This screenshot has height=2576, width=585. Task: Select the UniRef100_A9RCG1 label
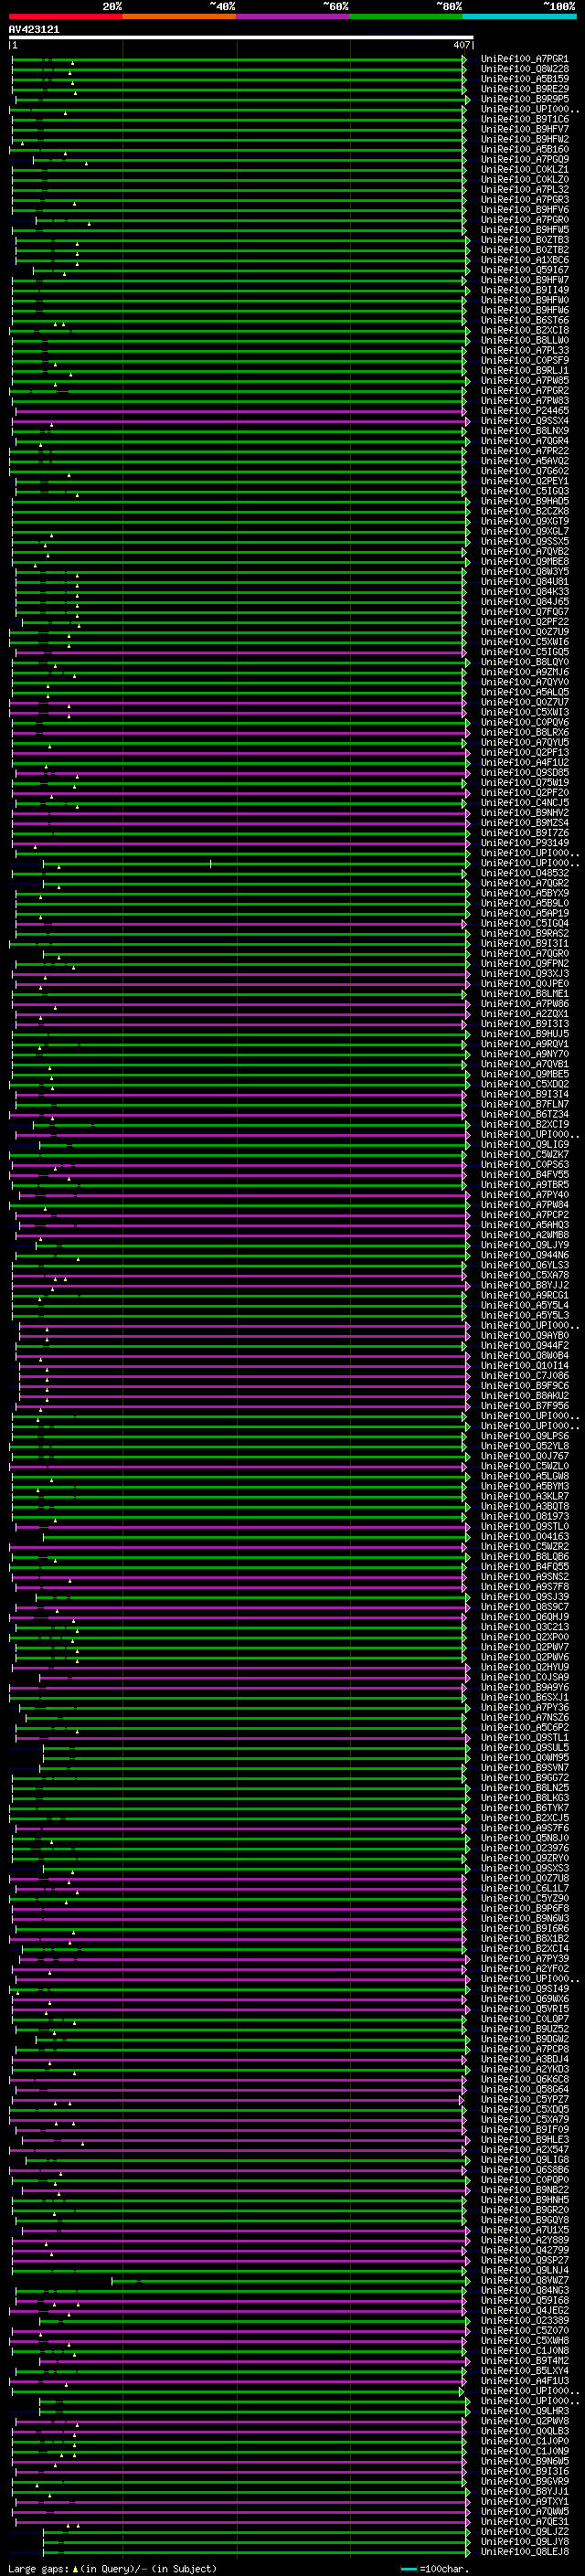pos(524,1295)
